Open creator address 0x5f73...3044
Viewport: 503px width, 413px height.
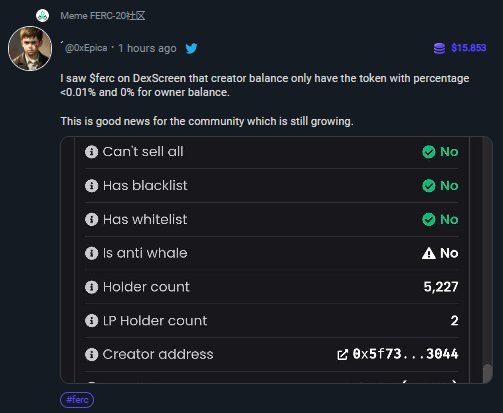coord(405,354)
